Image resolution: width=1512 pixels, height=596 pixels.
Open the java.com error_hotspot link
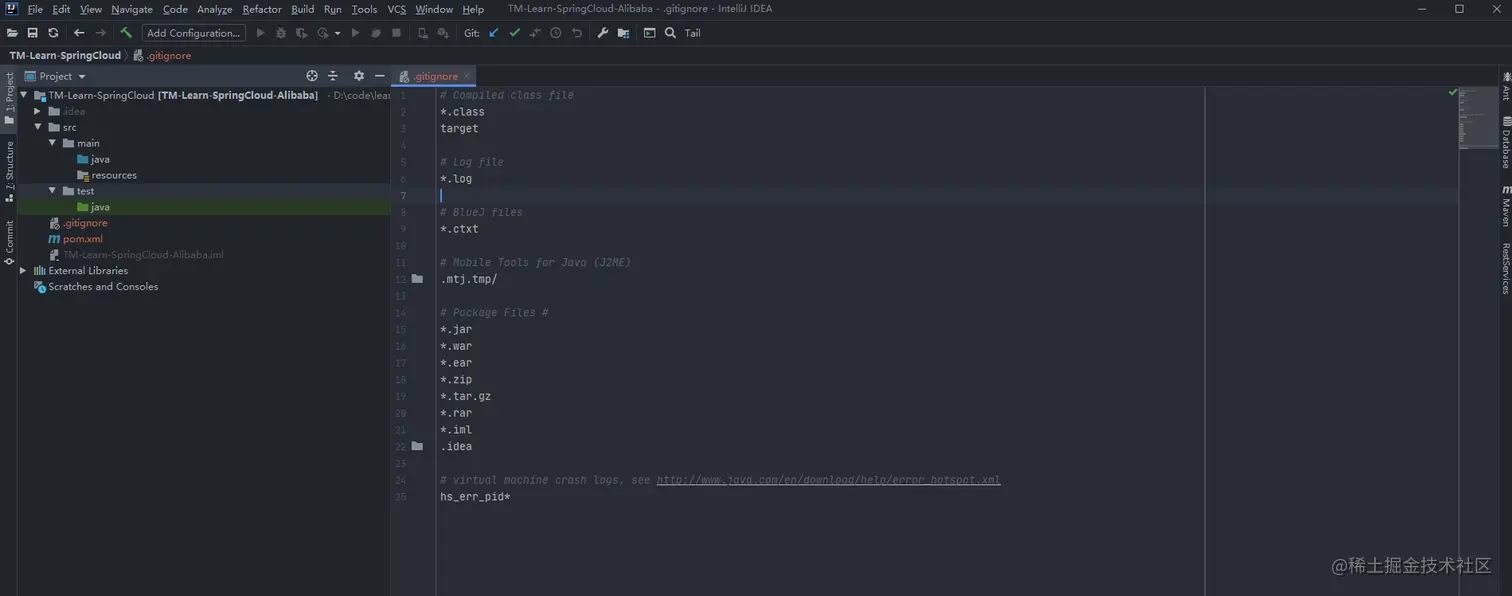pos(828,480)
